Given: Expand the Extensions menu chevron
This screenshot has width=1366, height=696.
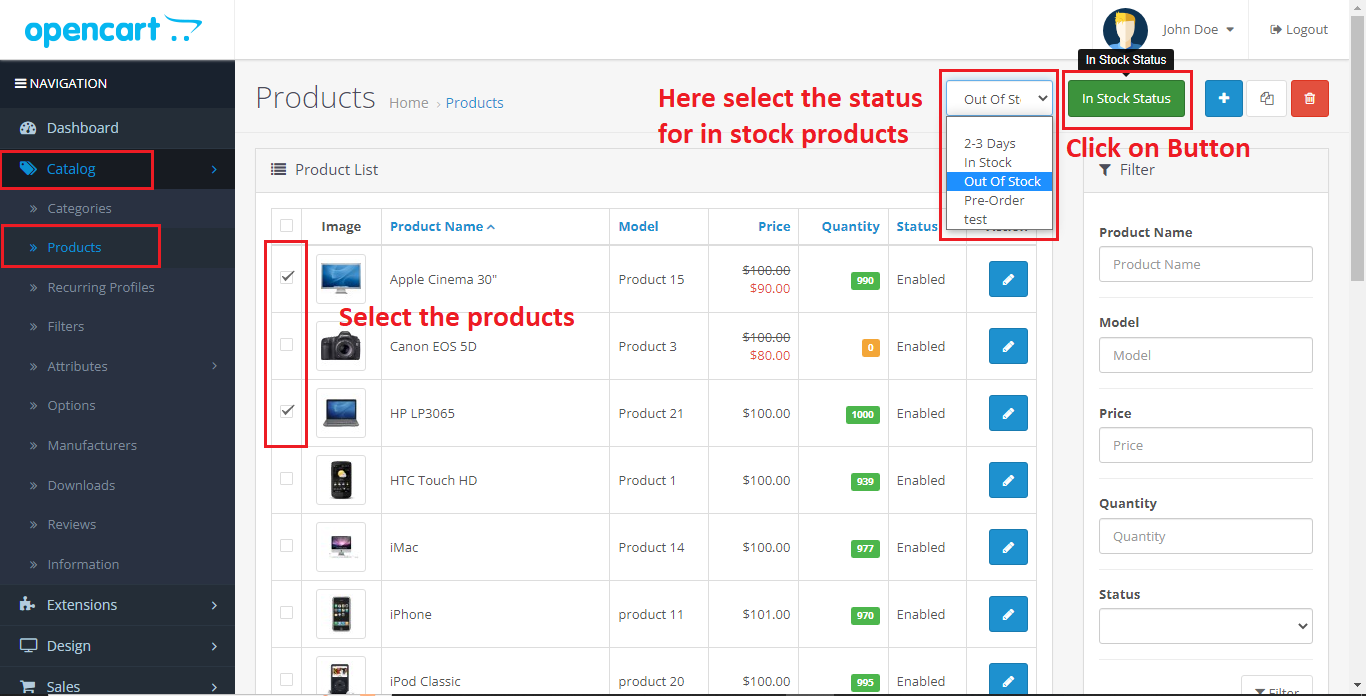Looking at the screenshot, I should [214, 605].
